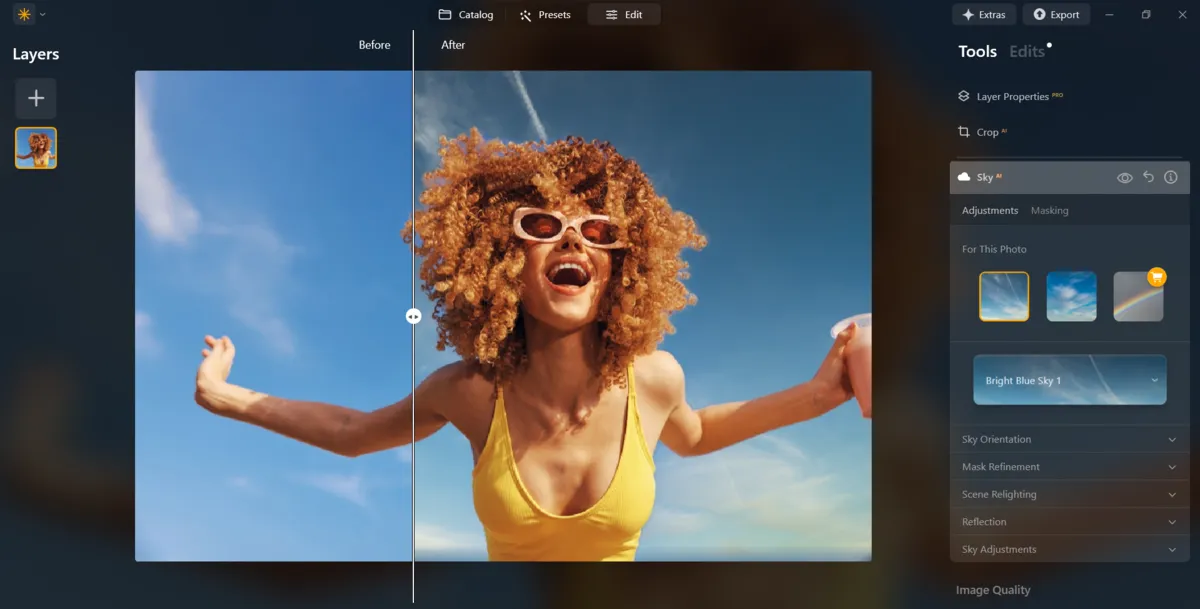Screen dimensions: 1200x609
Task: Expand the Mask Refinement section
Action: point(1069,467)
